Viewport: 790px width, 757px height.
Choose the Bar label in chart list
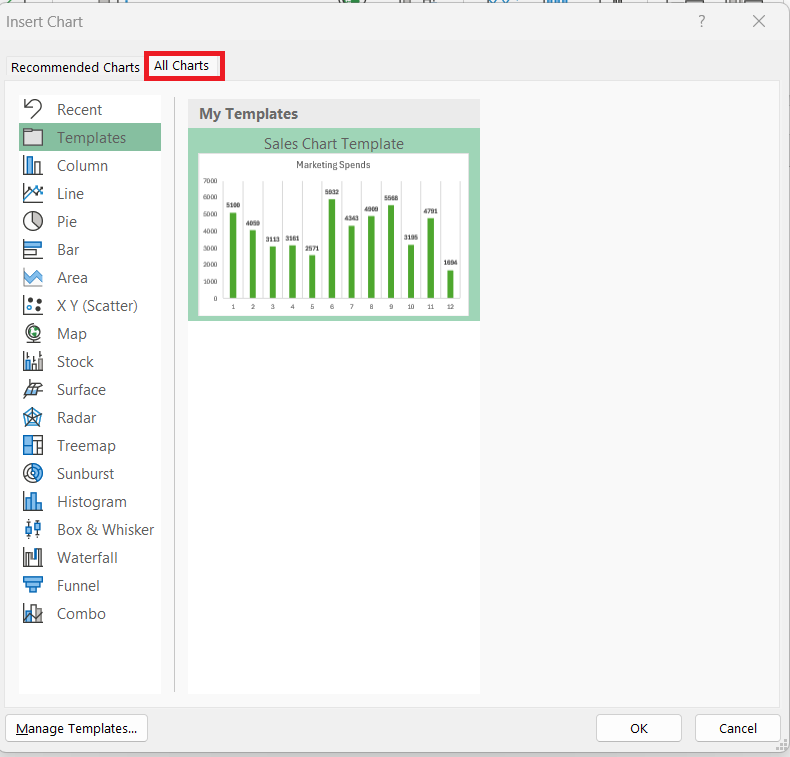68,250
